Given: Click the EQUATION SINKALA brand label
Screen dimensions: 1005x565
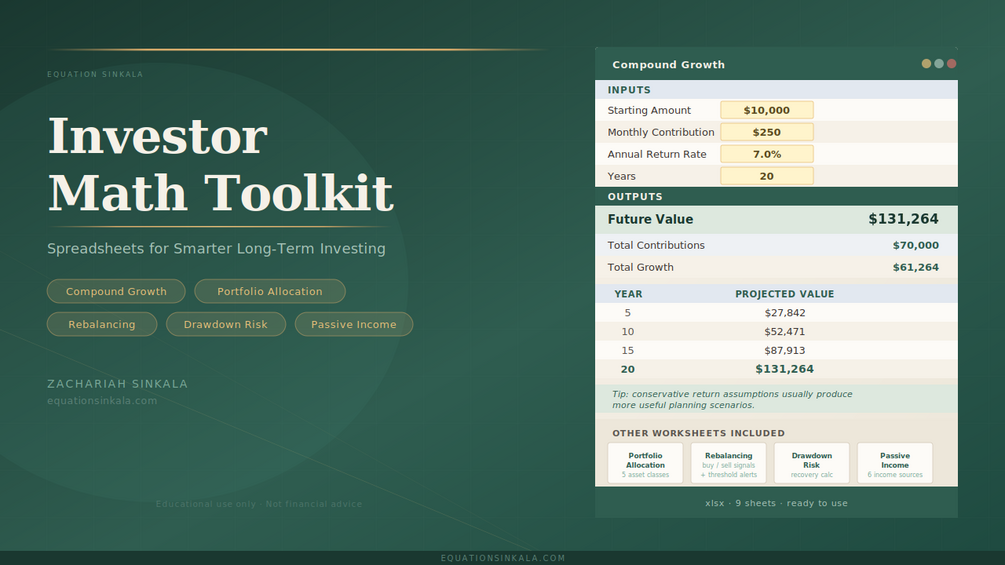Looking at the screenshot, I should 95,74.
